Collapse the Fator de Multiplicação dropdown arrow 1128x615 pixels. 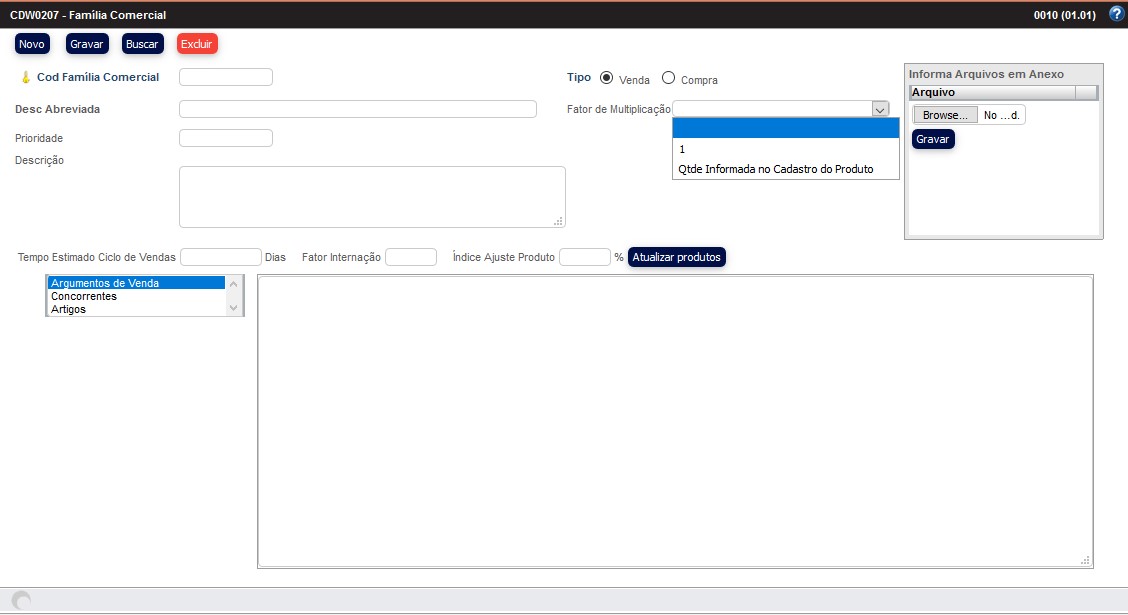tap(880, 109)
